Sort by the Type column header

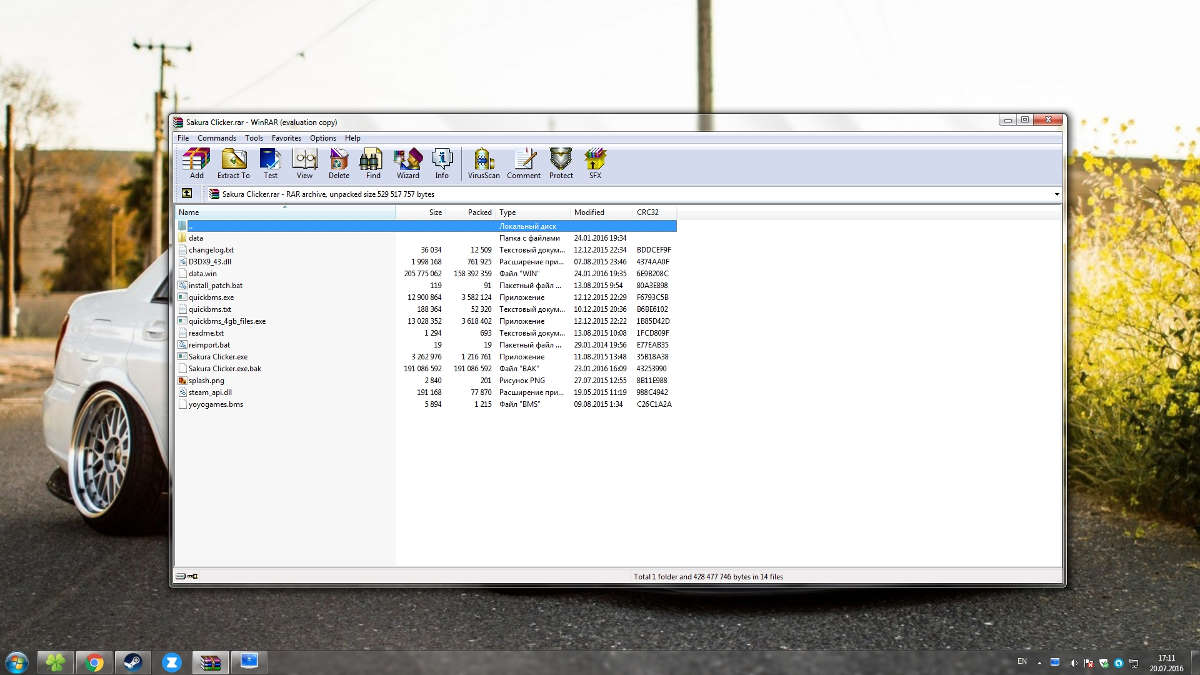533,212
